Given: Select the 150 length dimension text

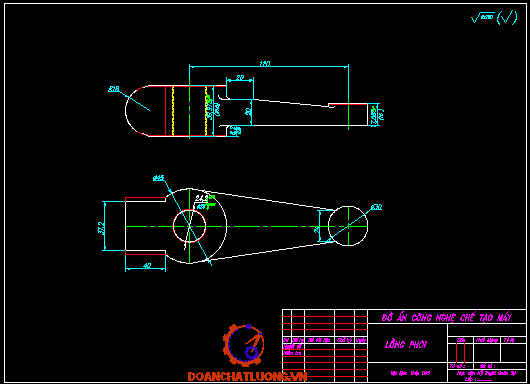Looking at the screenshot, I should point(265,64).
